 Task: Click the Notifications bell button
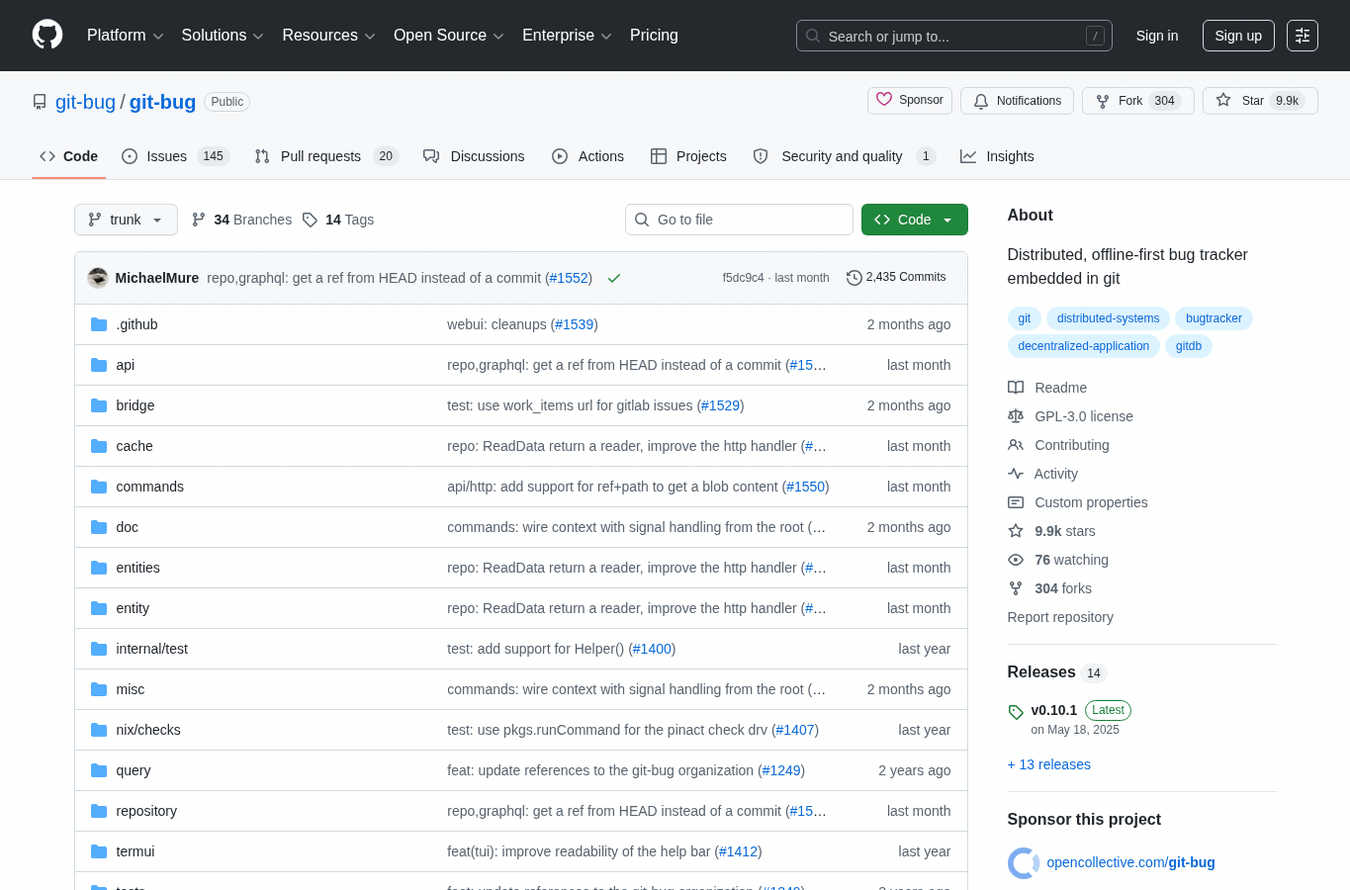click(x=1017, y=101)
